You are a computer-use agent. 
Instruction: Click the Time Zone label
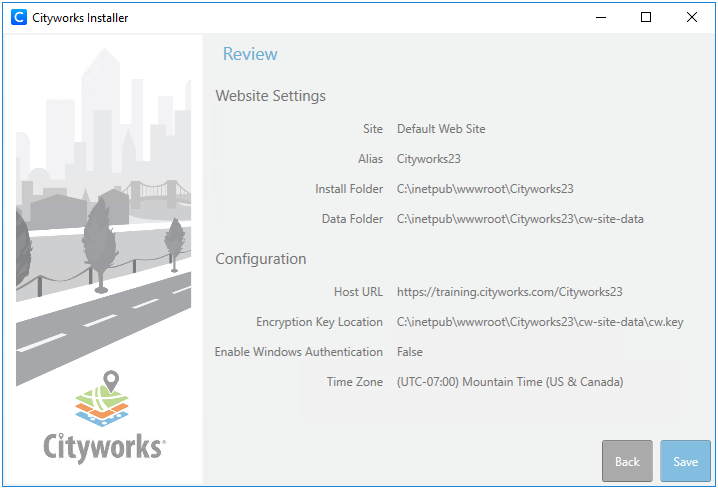(x=354, y=382)
